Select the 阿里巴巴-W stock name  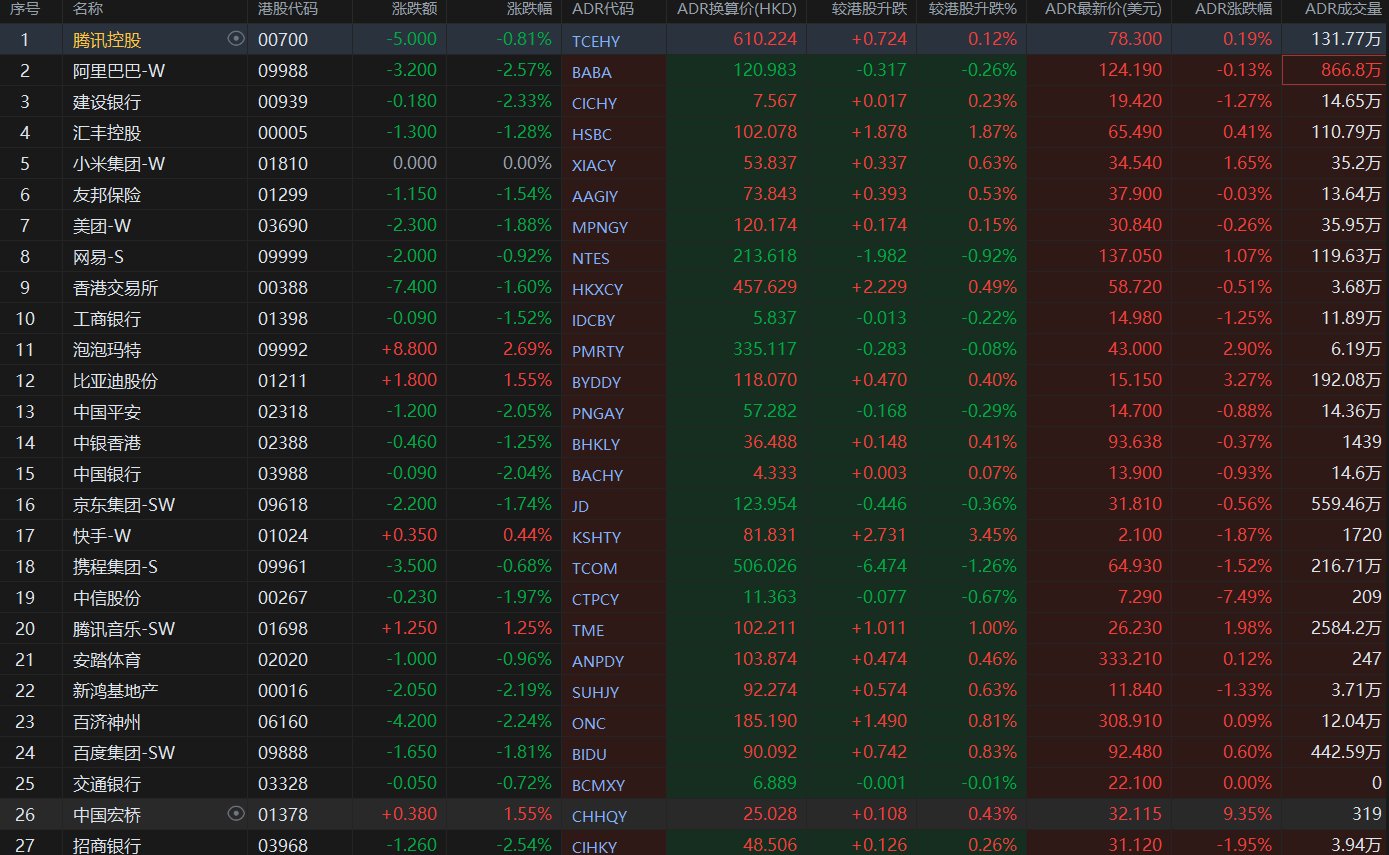pos(118,71)
